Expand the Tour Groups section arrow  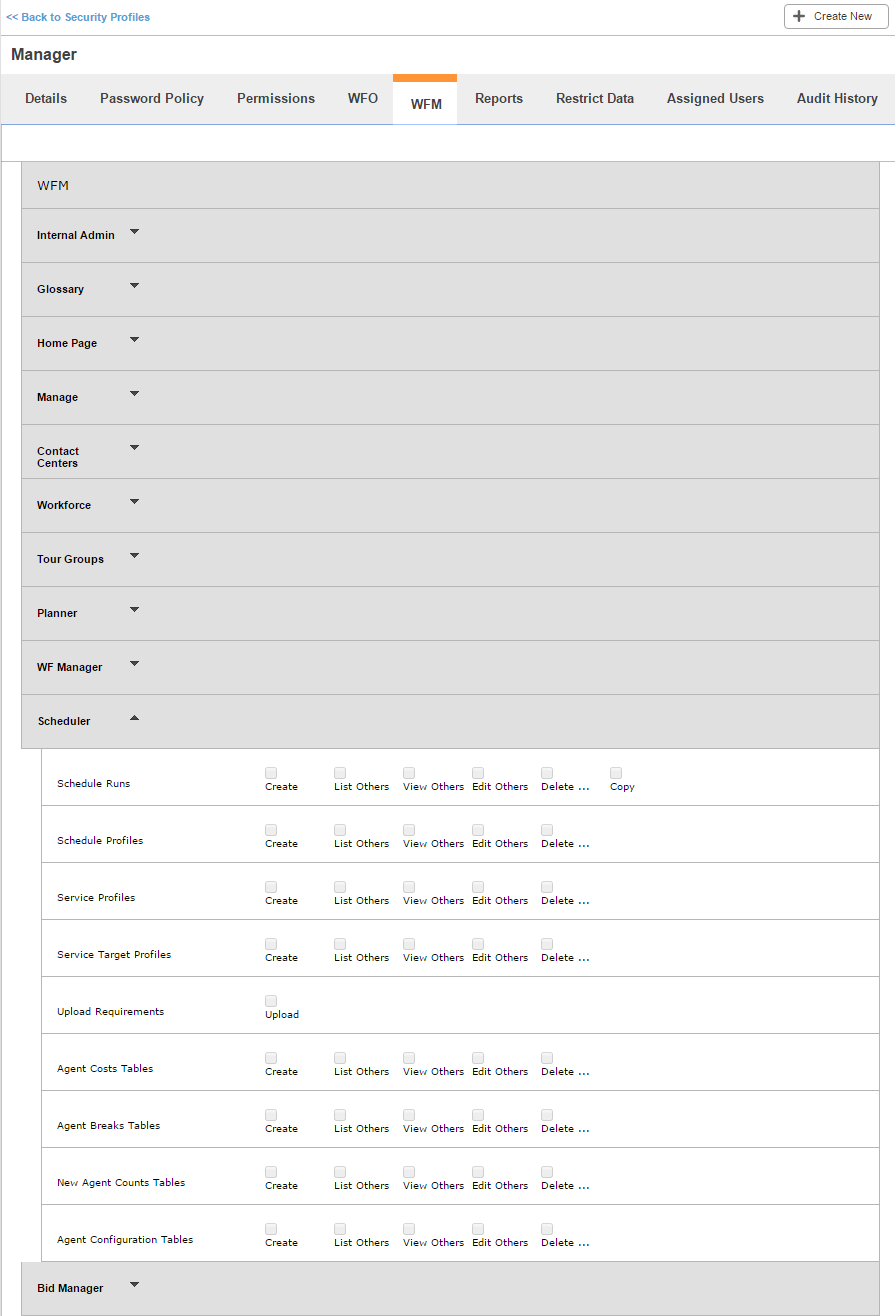click(x=135, y=556)
